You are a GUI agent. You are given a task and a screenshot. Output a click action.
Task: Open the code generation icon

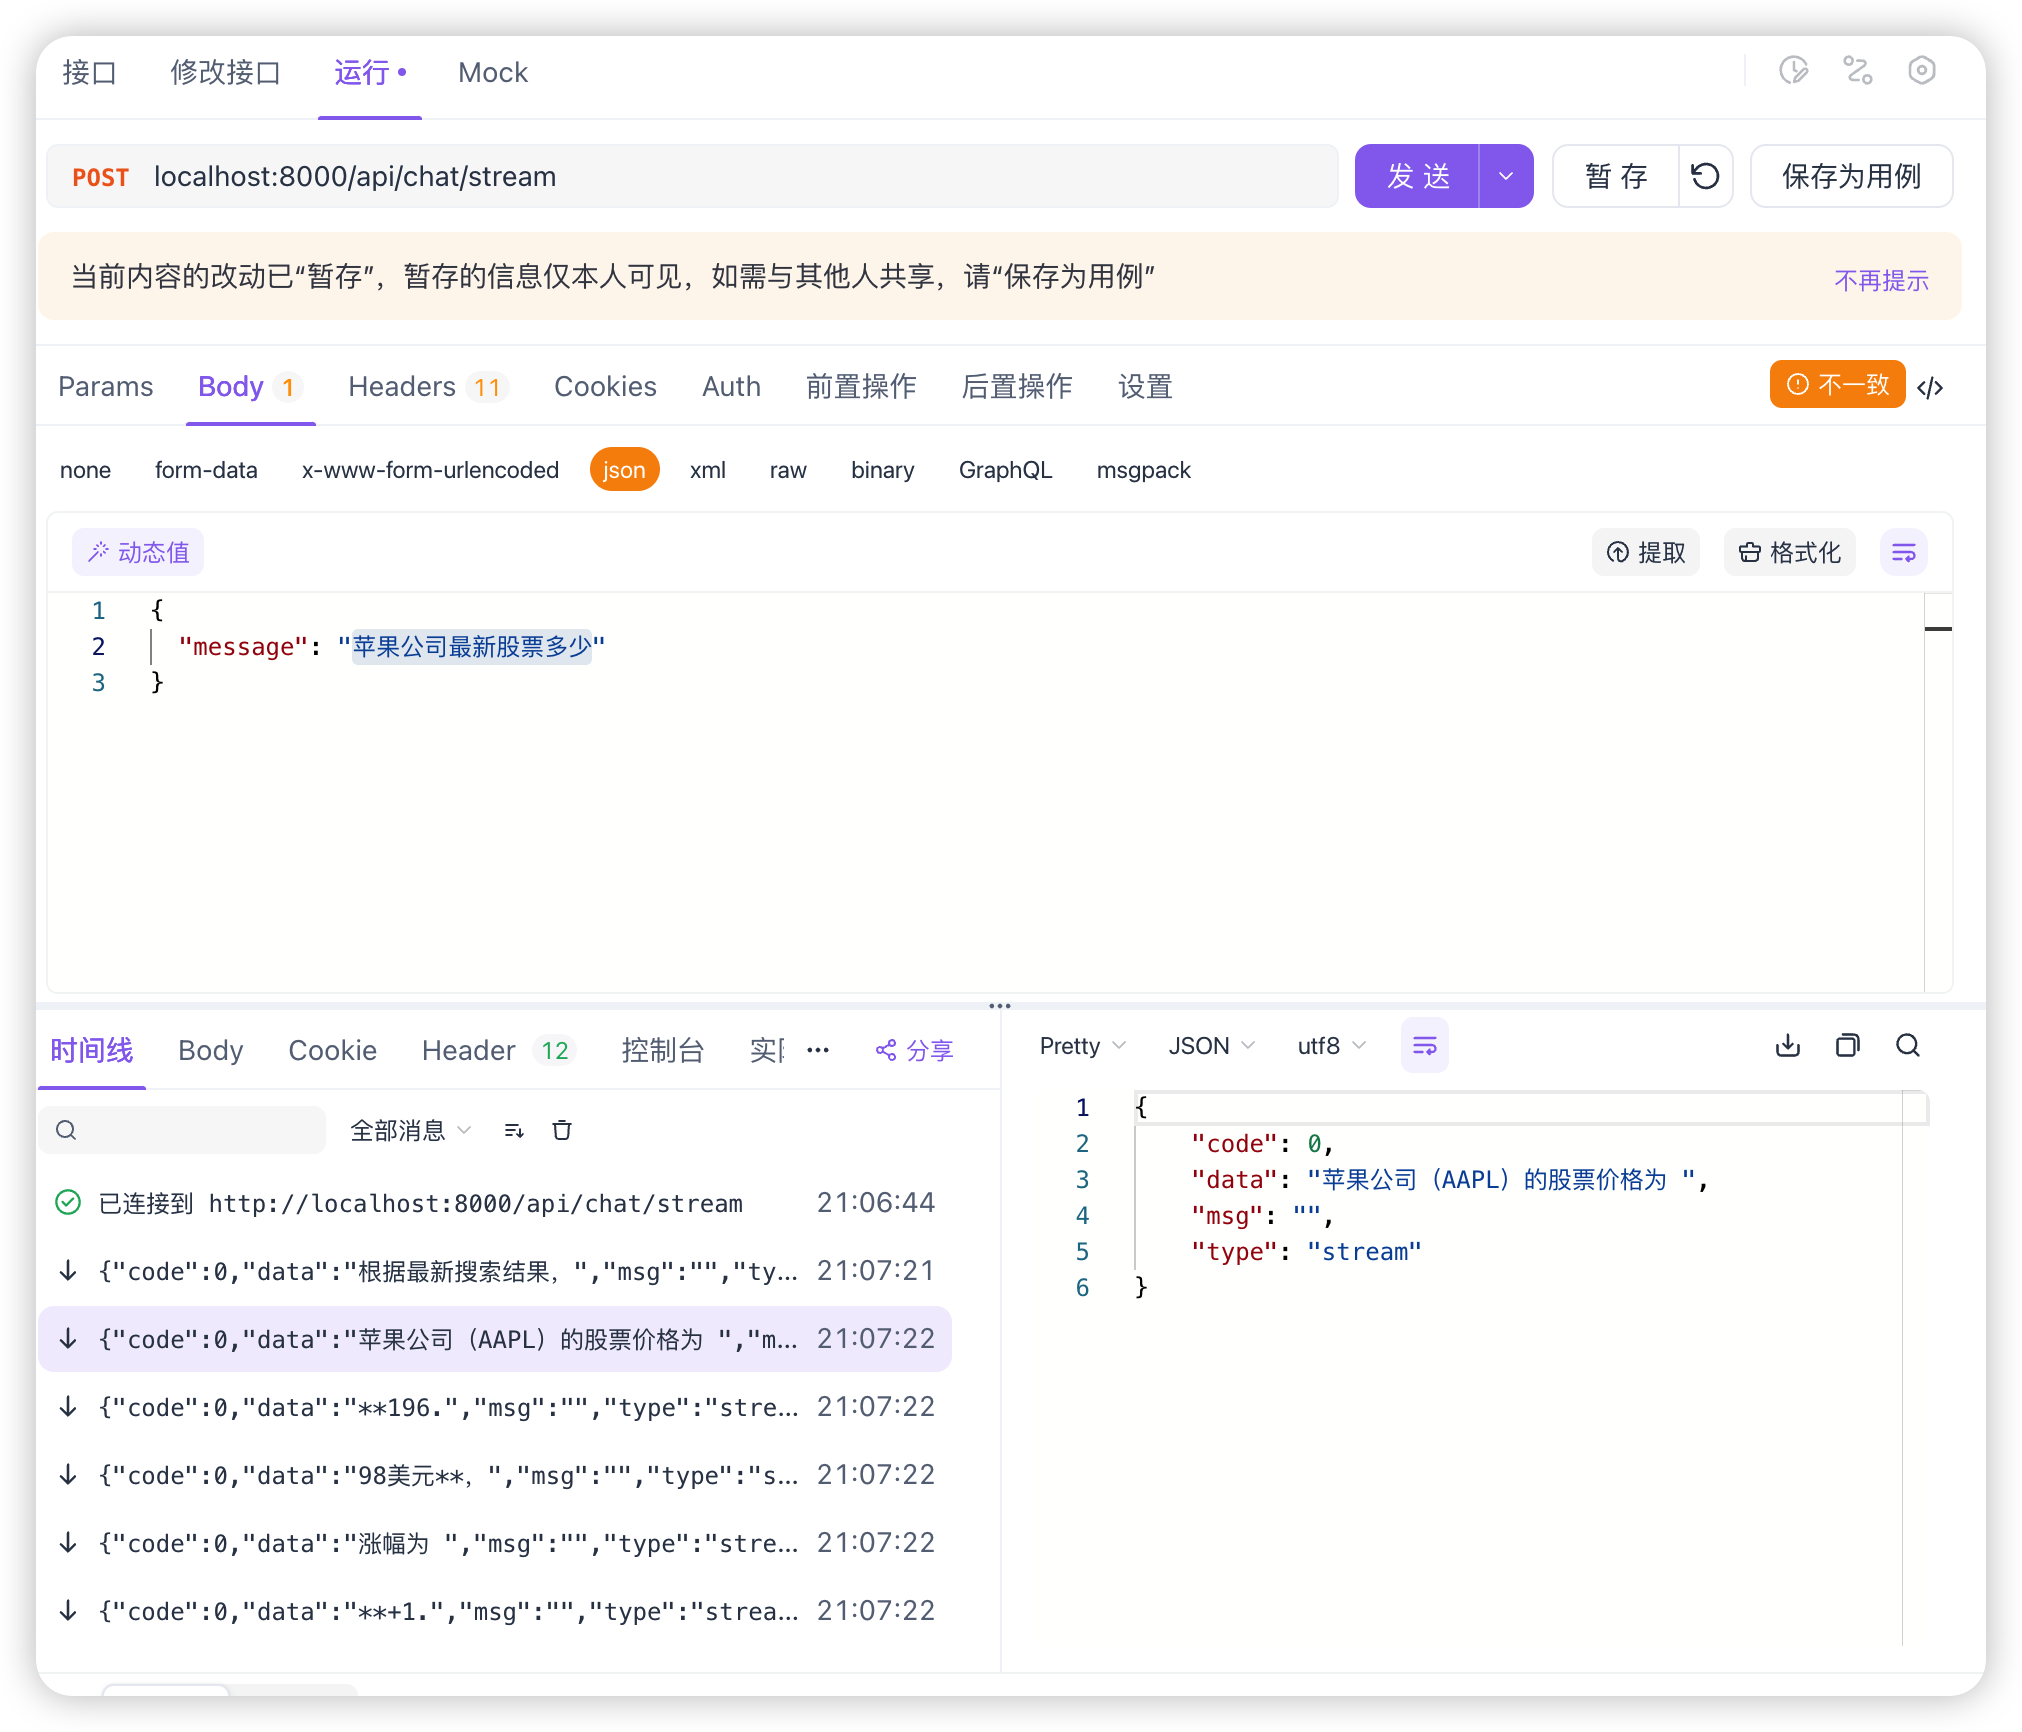click(1931, 387)
